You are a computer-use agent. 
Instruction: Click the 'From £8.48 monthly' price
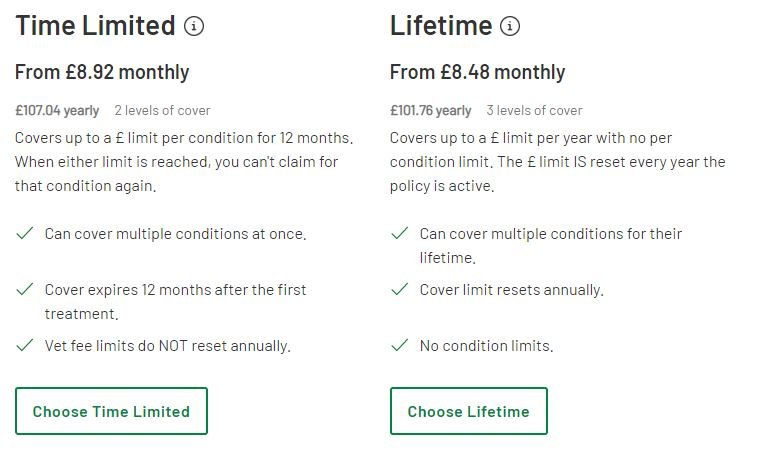(x=477, y=72)
